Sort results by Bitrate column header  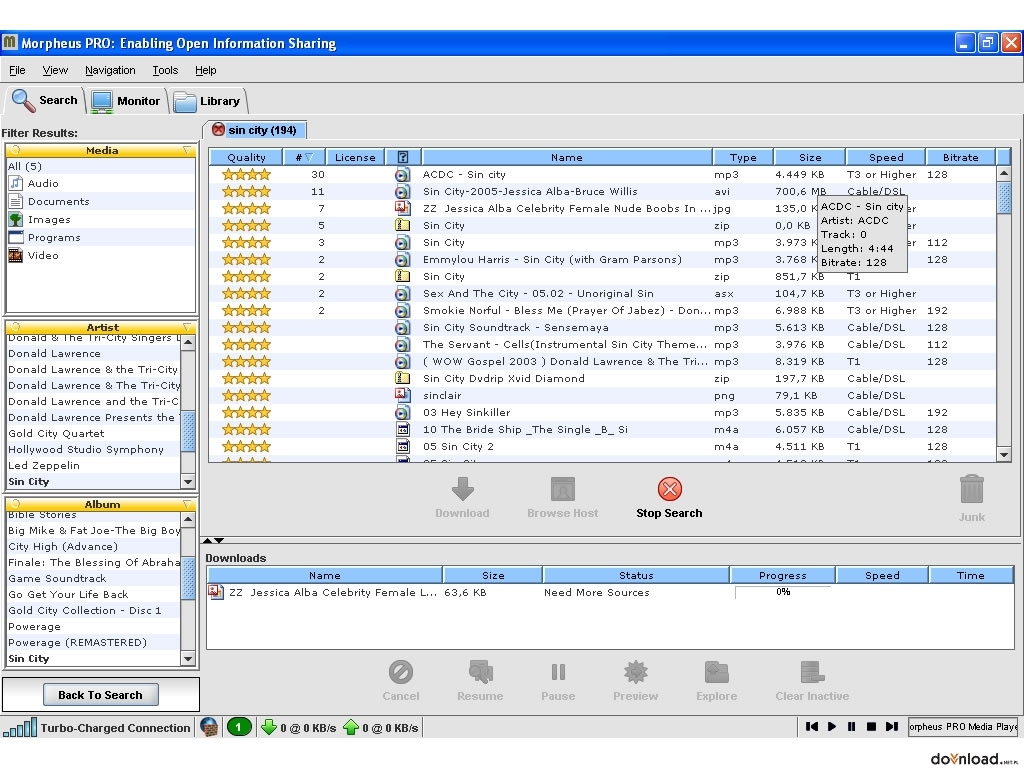tap(961, 157)
